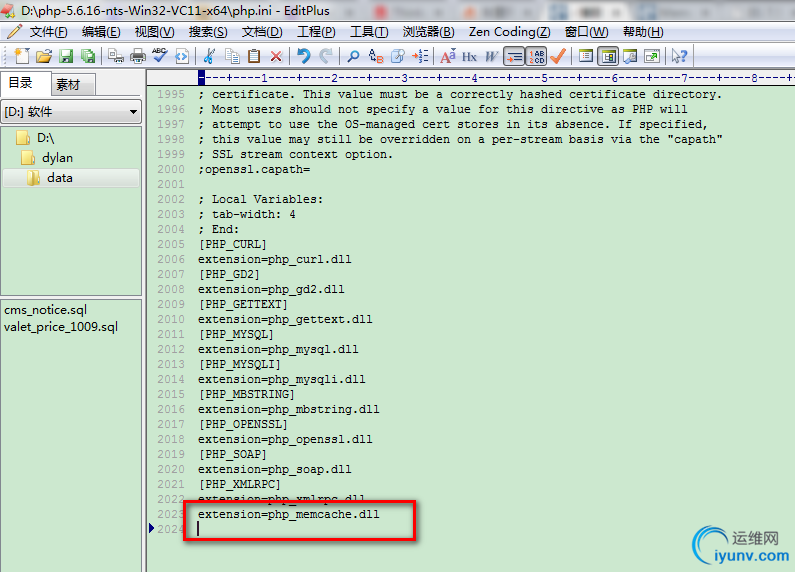Viewport: 795px width, 572px height.
Task: Switch to the 素材 tab
Action: [x=73, y=85]
